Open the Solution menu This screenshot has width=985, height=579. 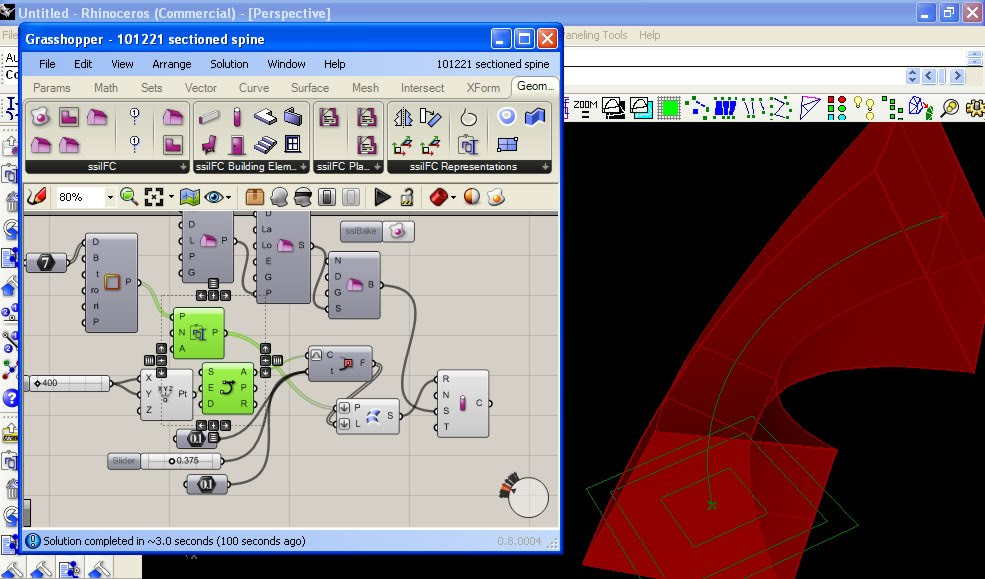coord(229,64)
